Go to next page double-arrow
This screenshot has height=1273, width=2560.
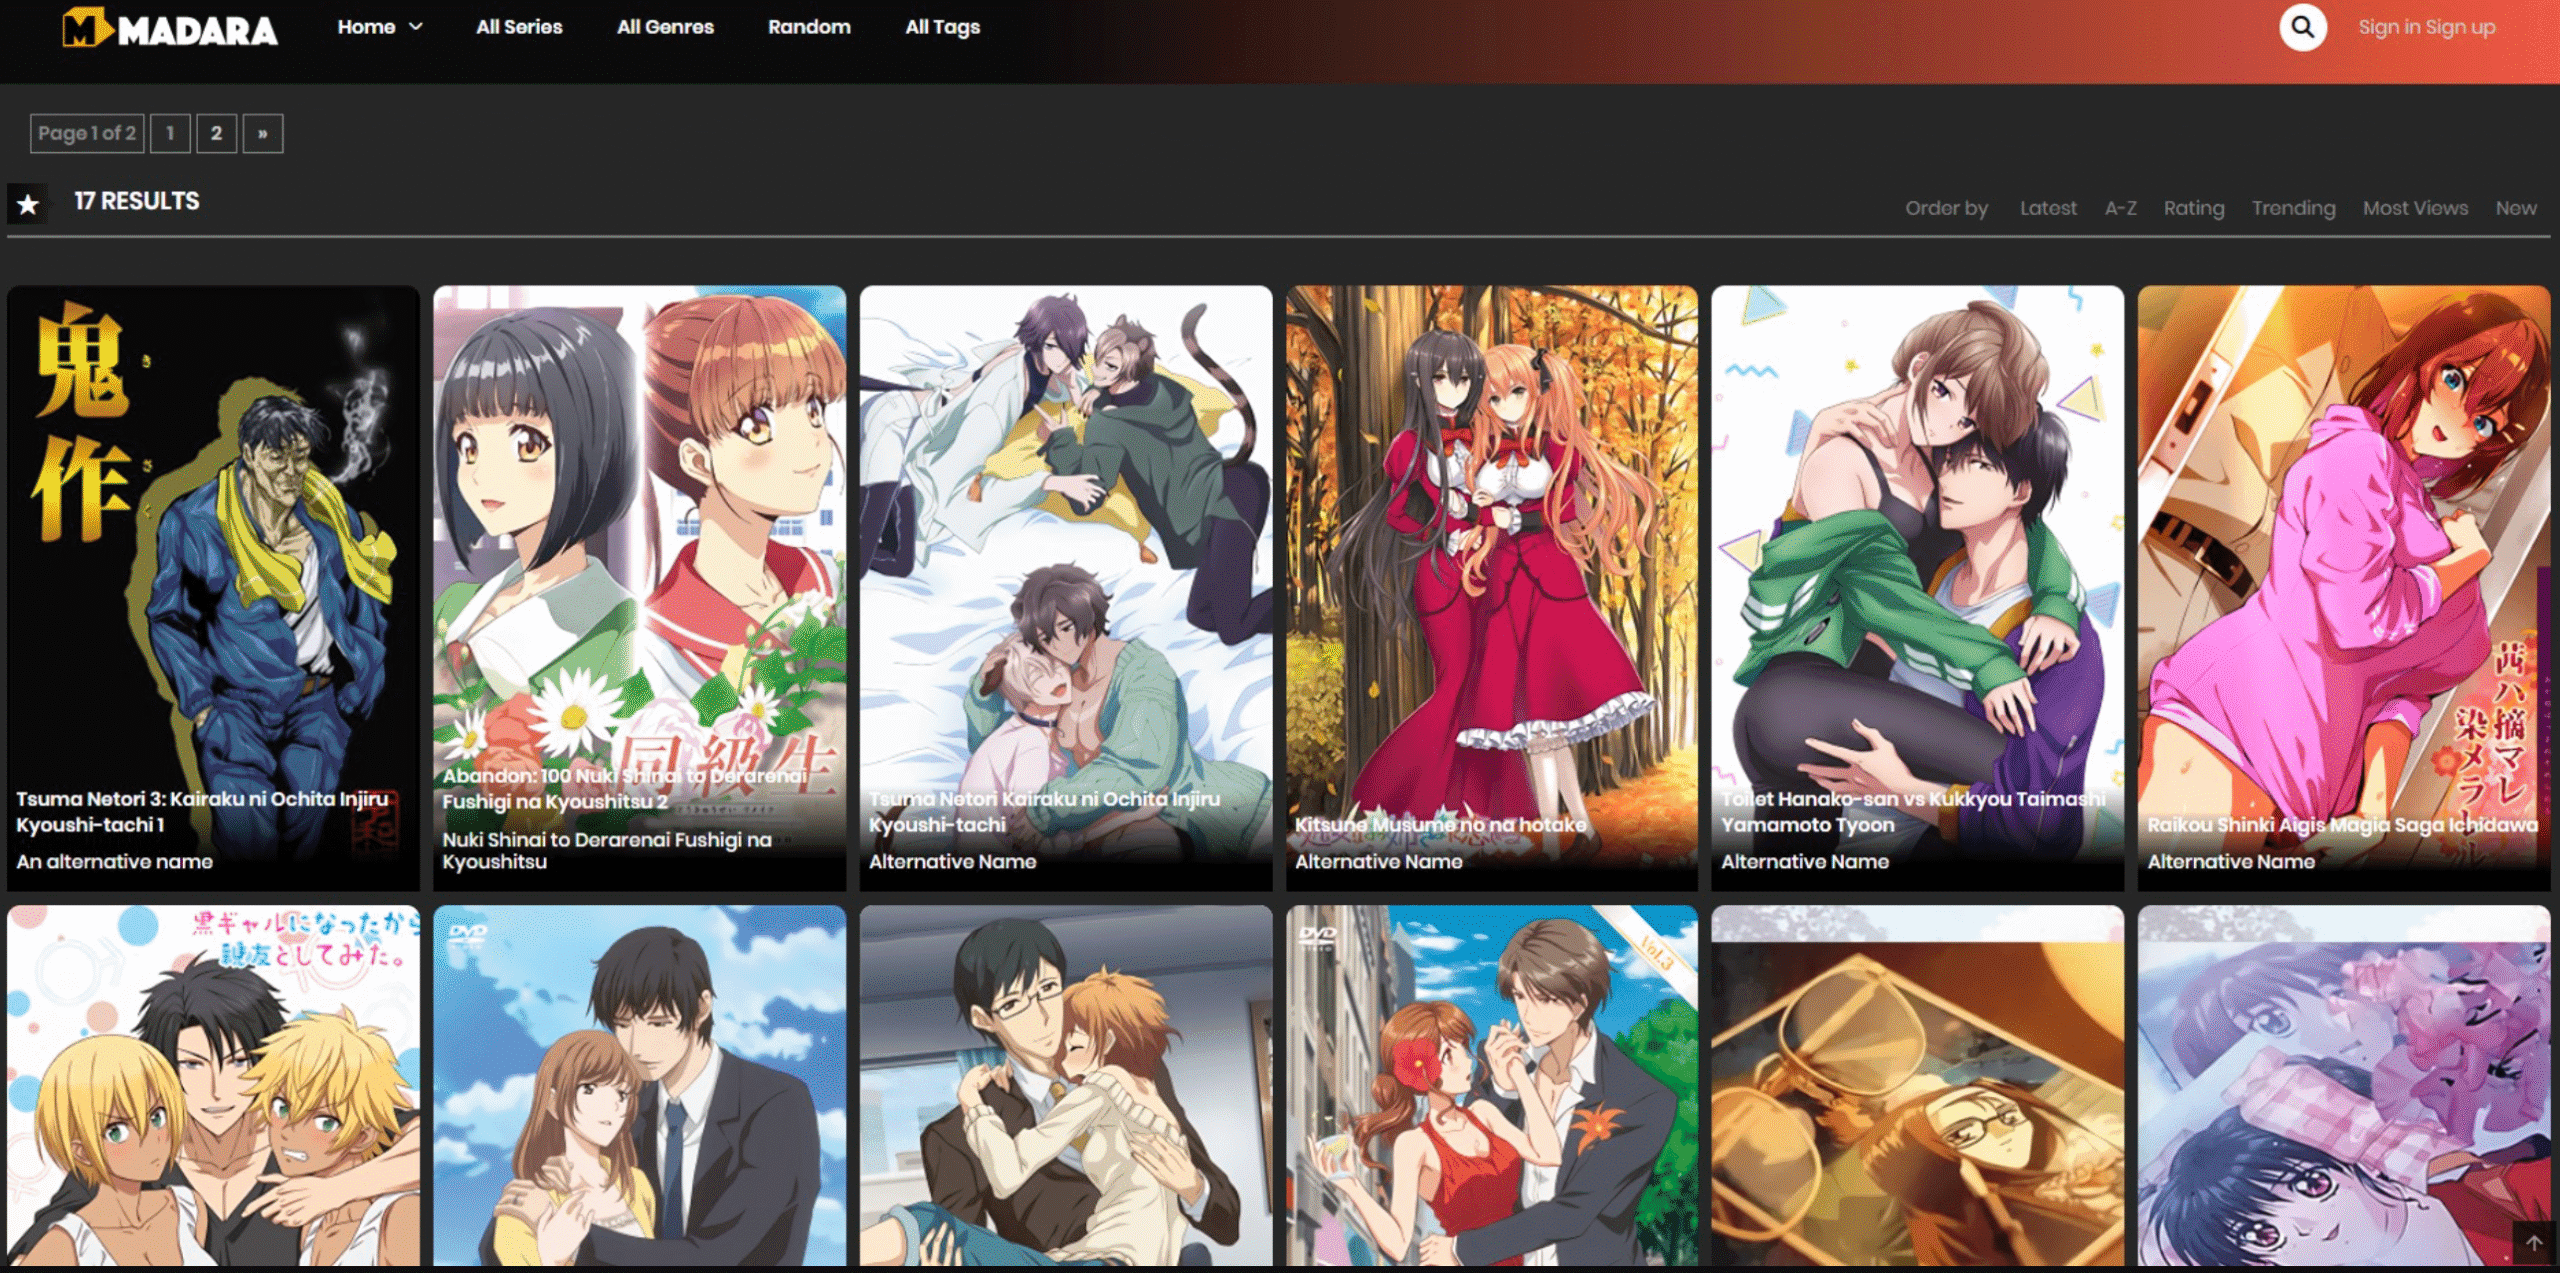(x=262, y=133)
